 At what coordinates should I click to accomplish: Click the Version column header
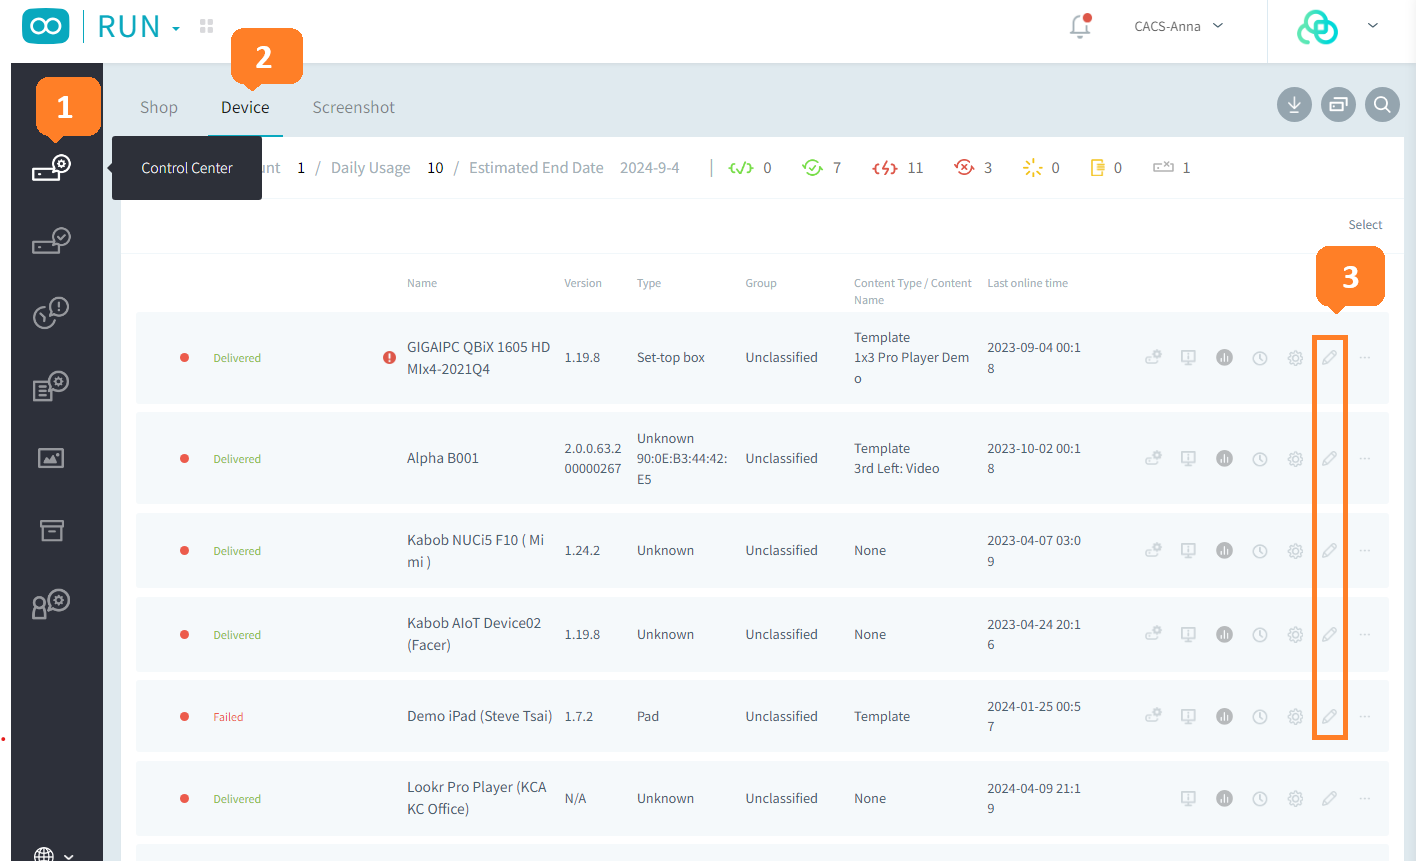point(583,283)
